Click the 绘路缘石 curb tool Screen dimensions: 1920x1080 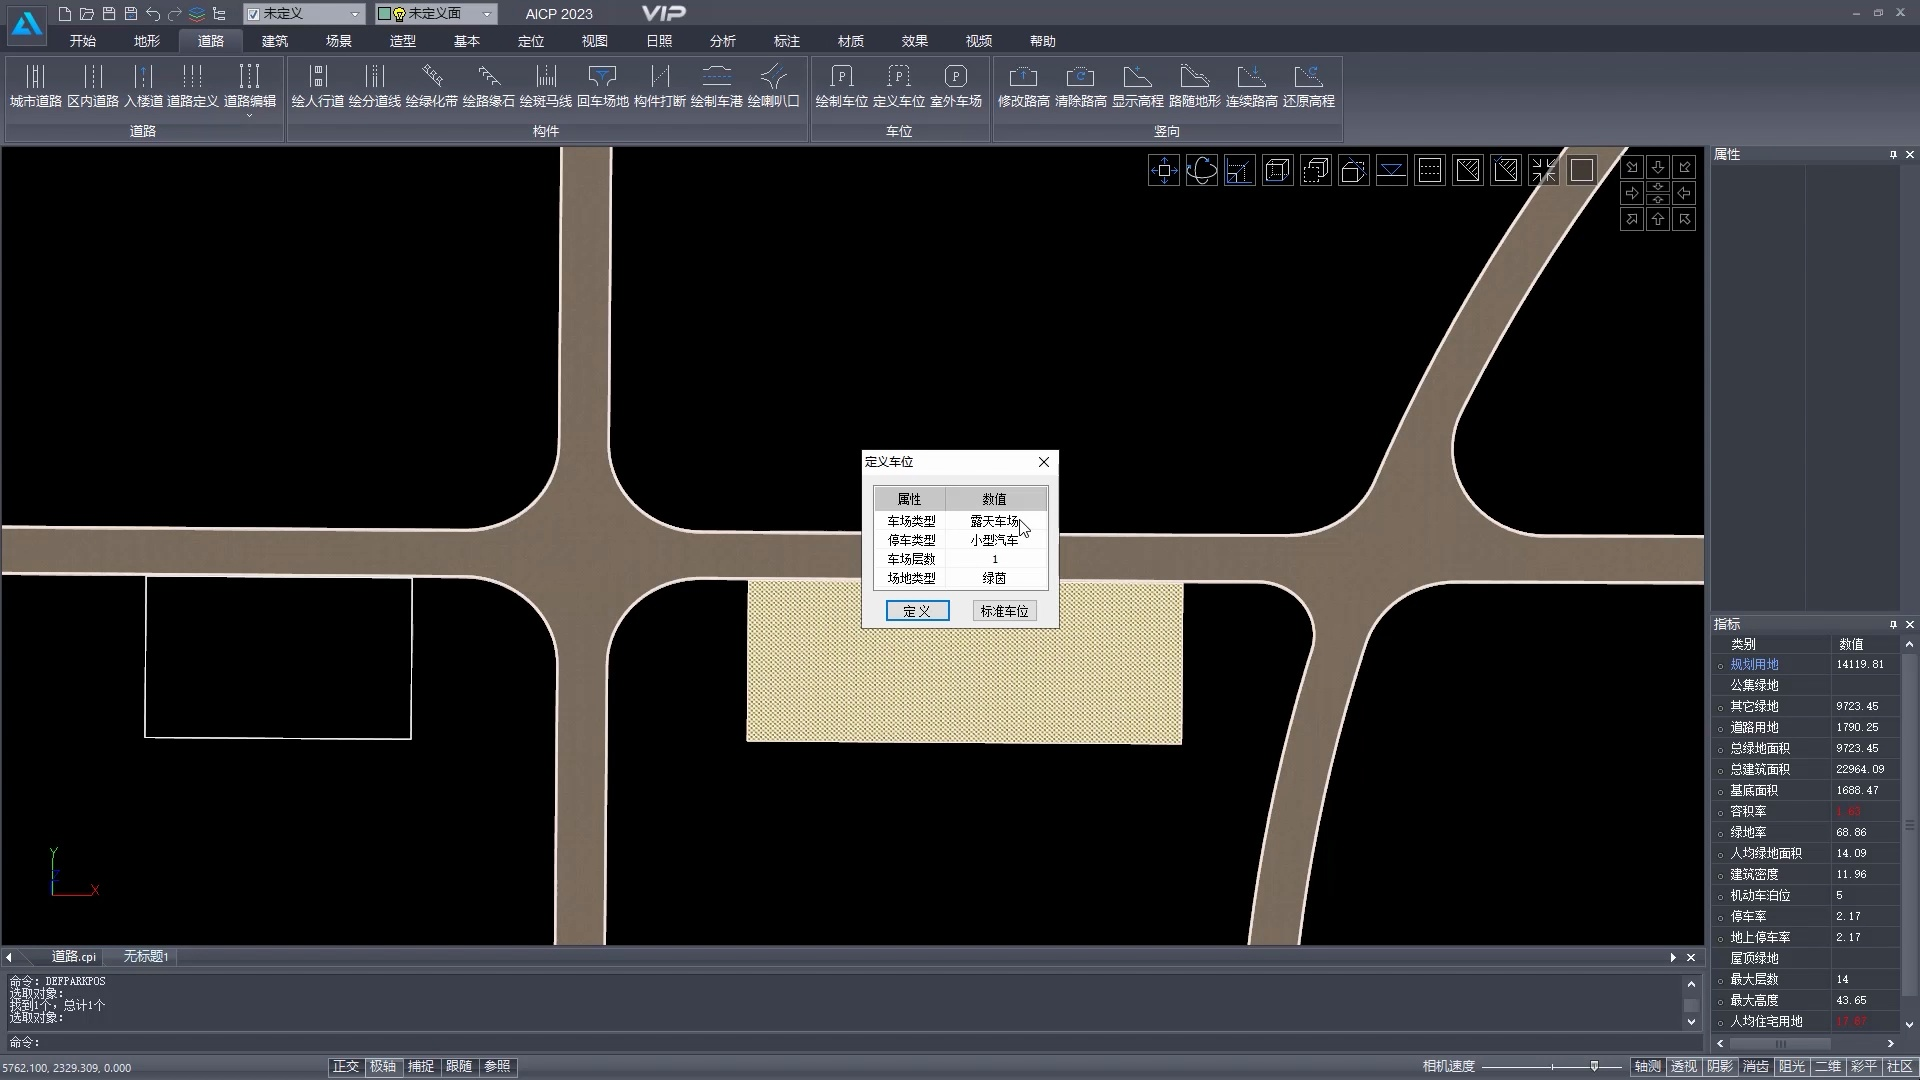(x=489, y=86)
